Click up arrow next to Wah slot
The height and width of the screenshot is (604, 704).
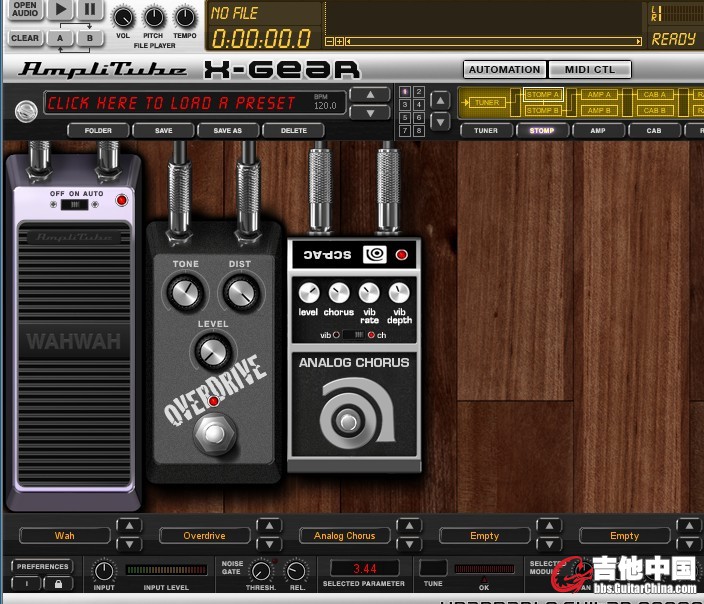pos(129,525)
